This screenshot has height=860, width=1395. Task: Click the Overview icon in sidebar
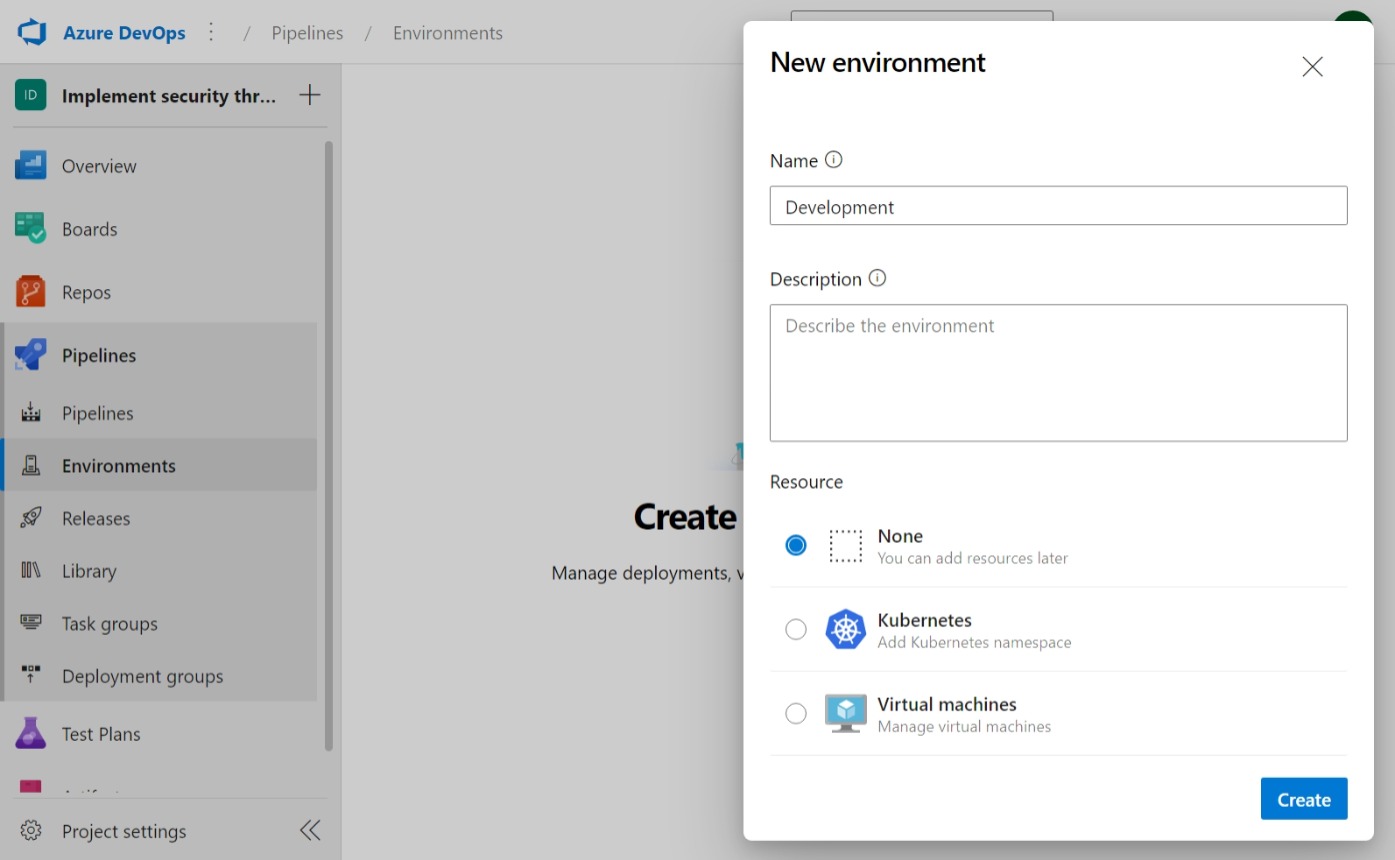tap(31, 166)
